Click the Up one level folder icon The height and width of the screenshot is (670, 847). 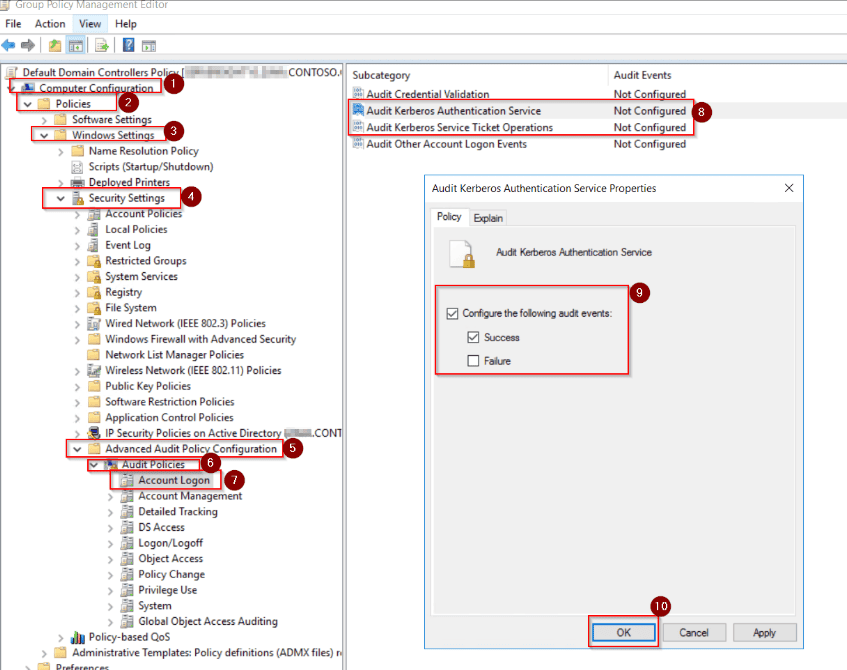point(55,45)
